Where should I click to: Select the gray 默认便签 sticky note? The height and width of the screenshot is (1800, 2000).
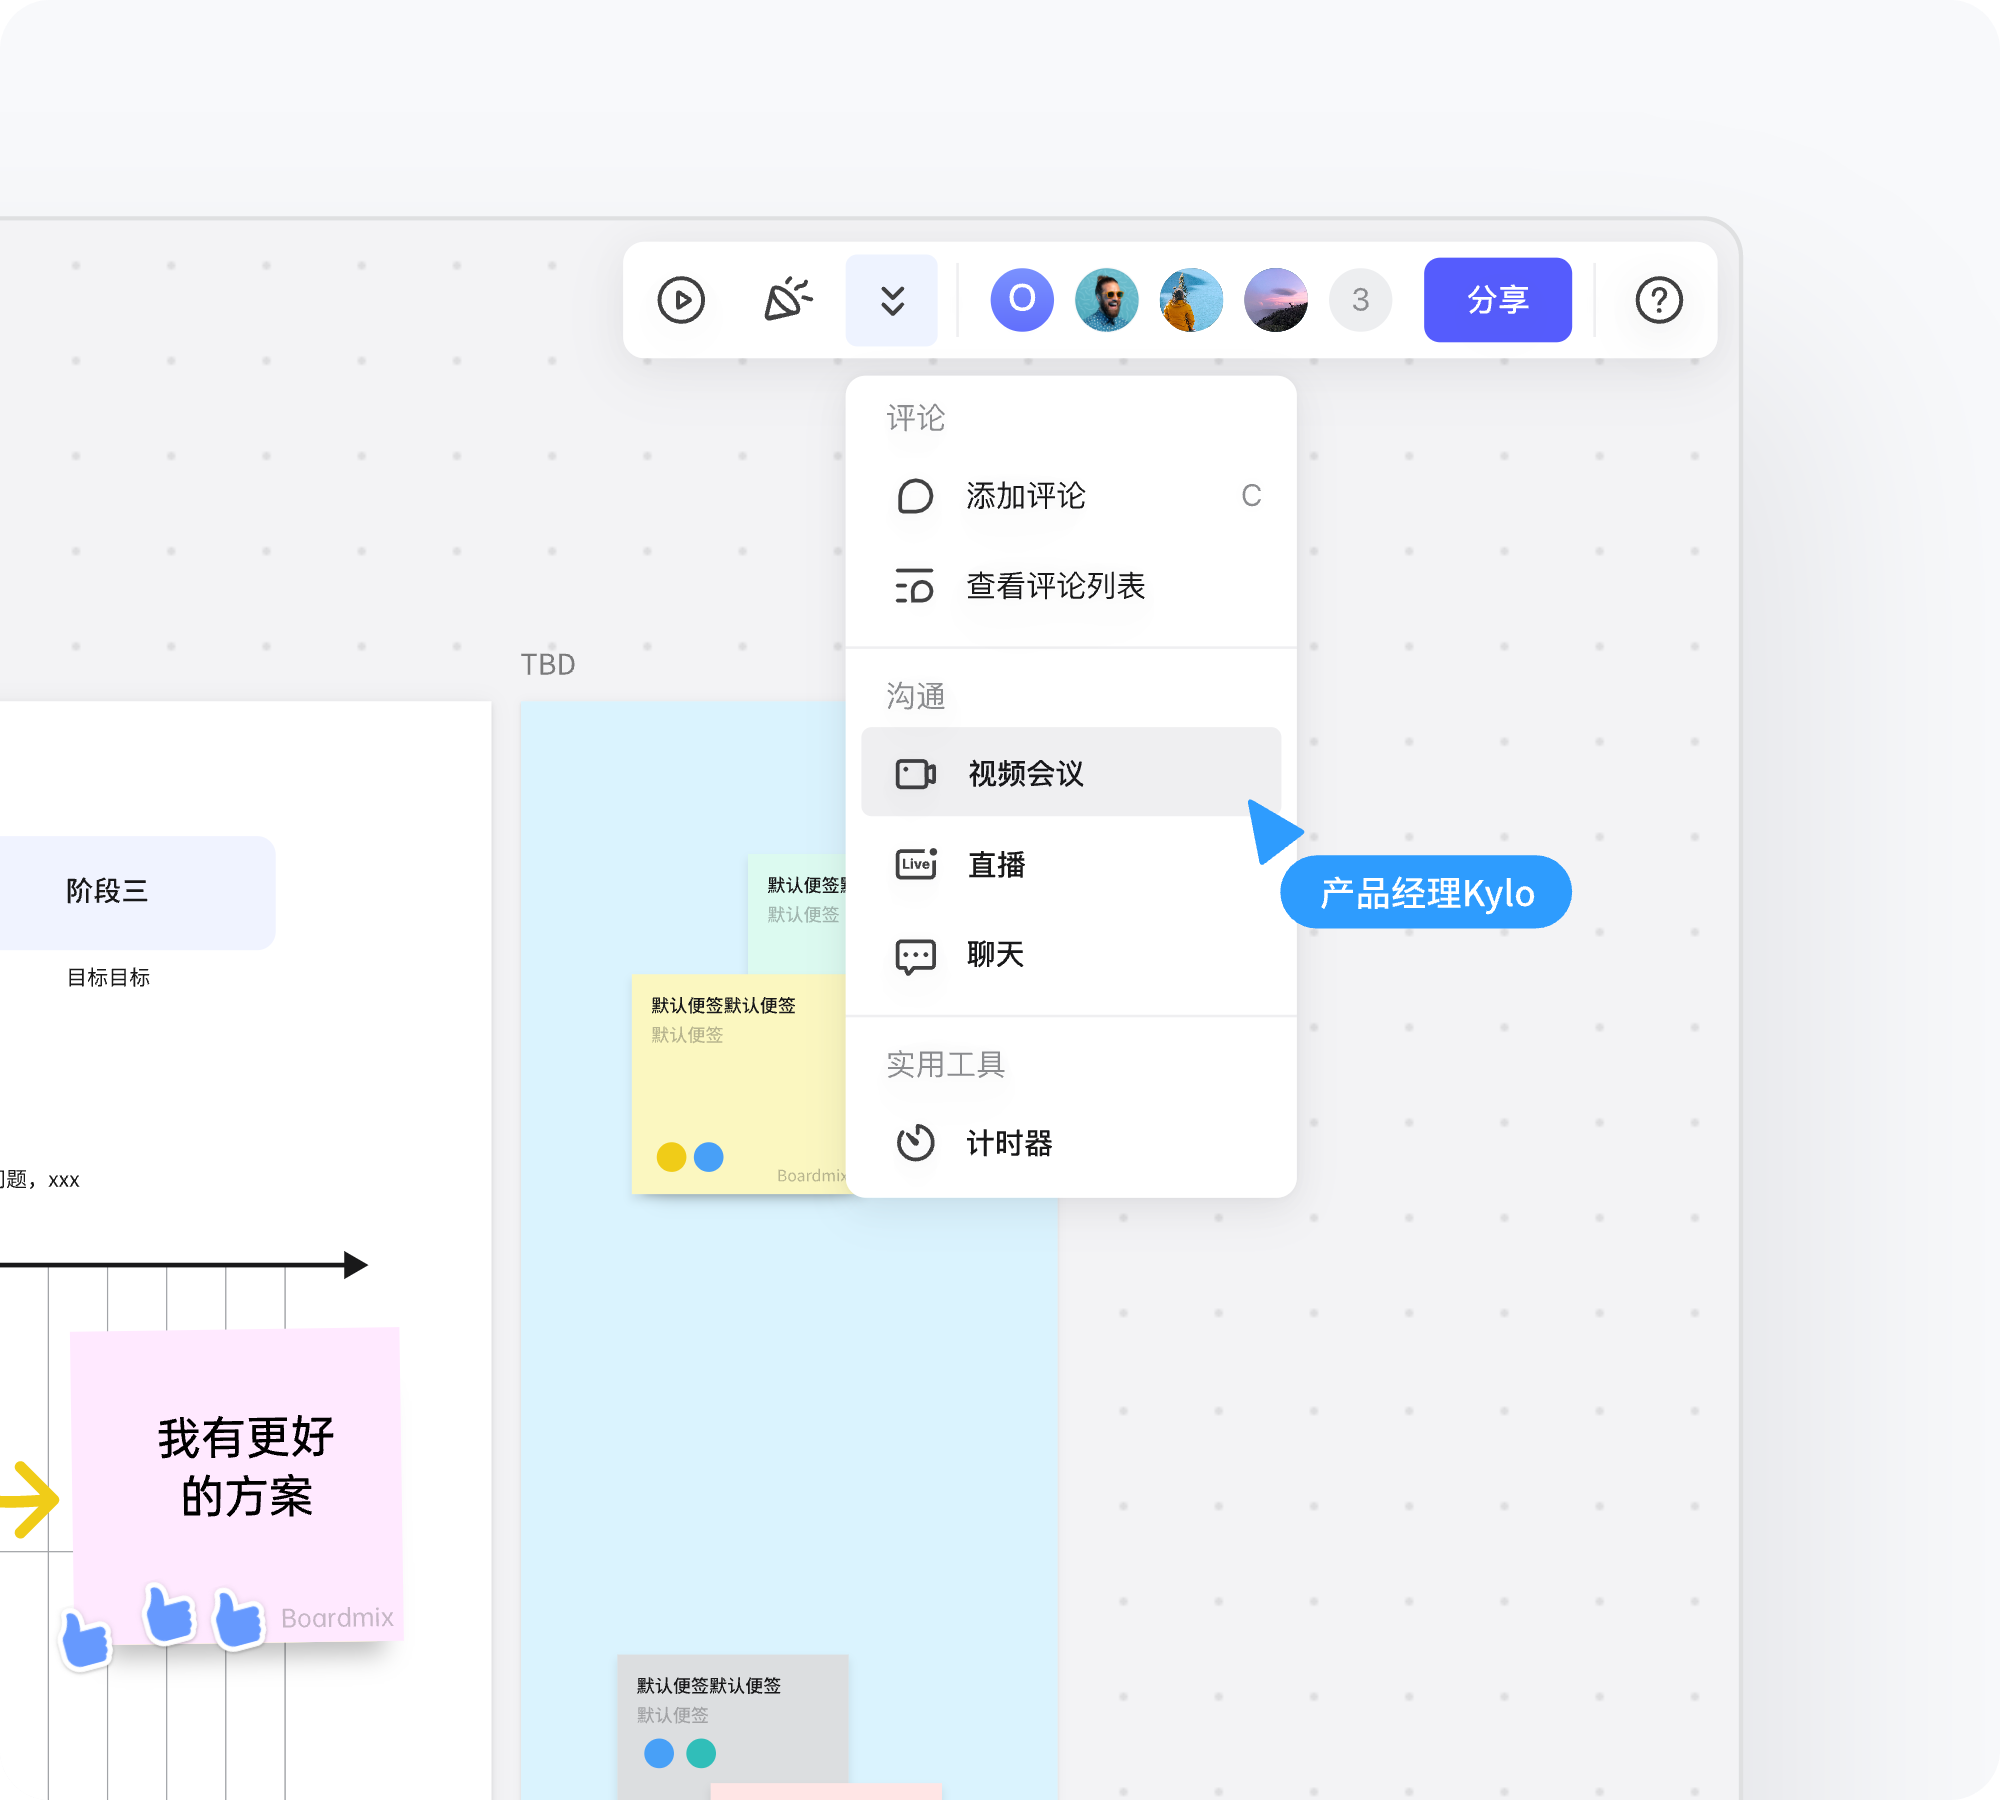point(733,1727)
